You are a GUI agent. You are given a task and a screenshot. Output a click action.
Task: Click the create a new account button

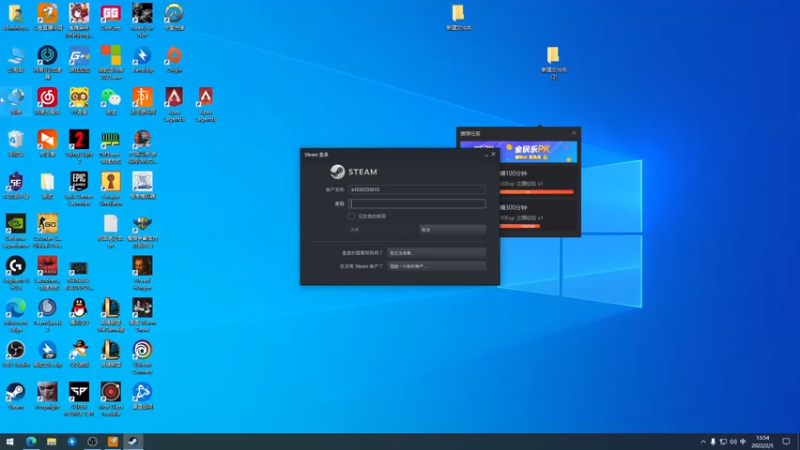(437, 266)
